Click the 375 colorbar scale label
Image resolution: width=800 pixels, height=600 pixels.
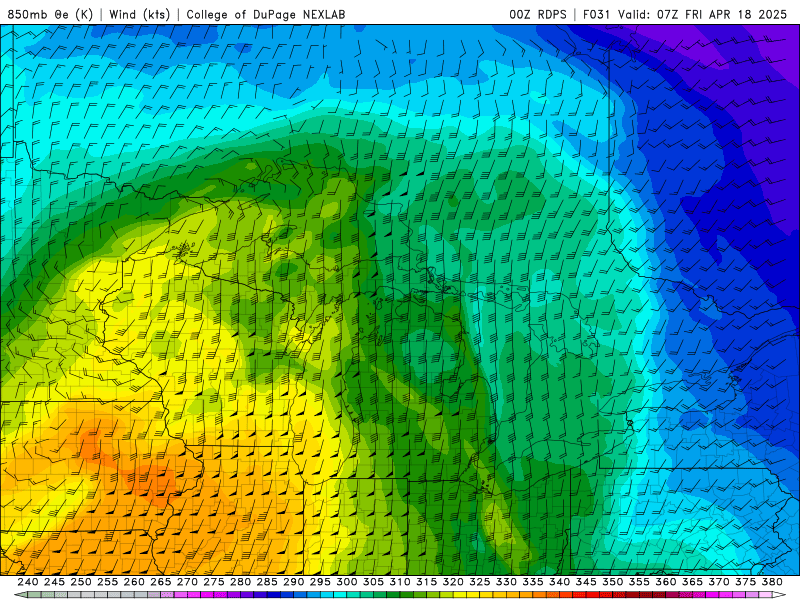tap(745, 582)
